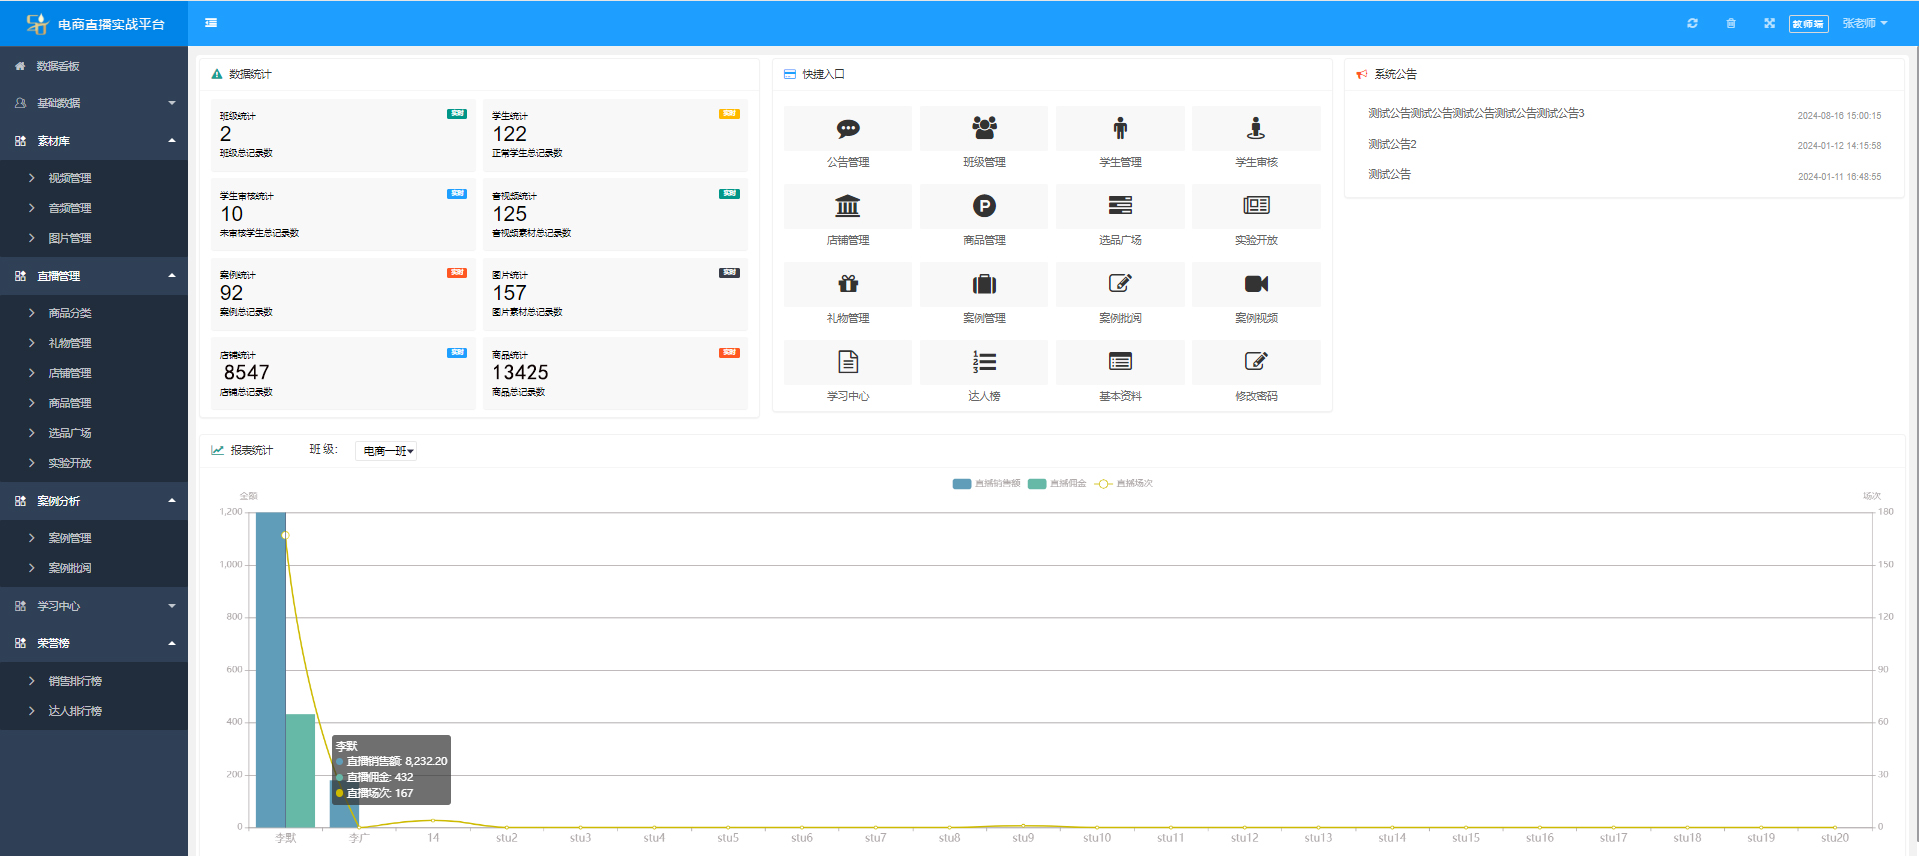The height and width of the screenshot is (857, 1919).
Task: Toggle 直播场次 line in chart legend
Action: coord(1124,484)
